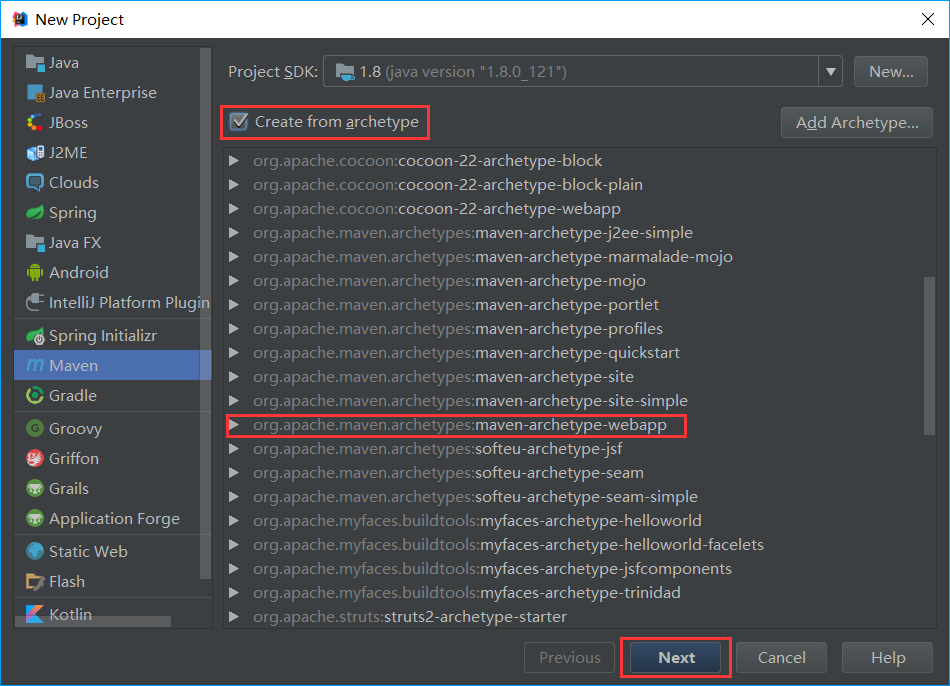Click the Java project type icon
This screenshot has height=686, width=950.
tap(35, 62)
